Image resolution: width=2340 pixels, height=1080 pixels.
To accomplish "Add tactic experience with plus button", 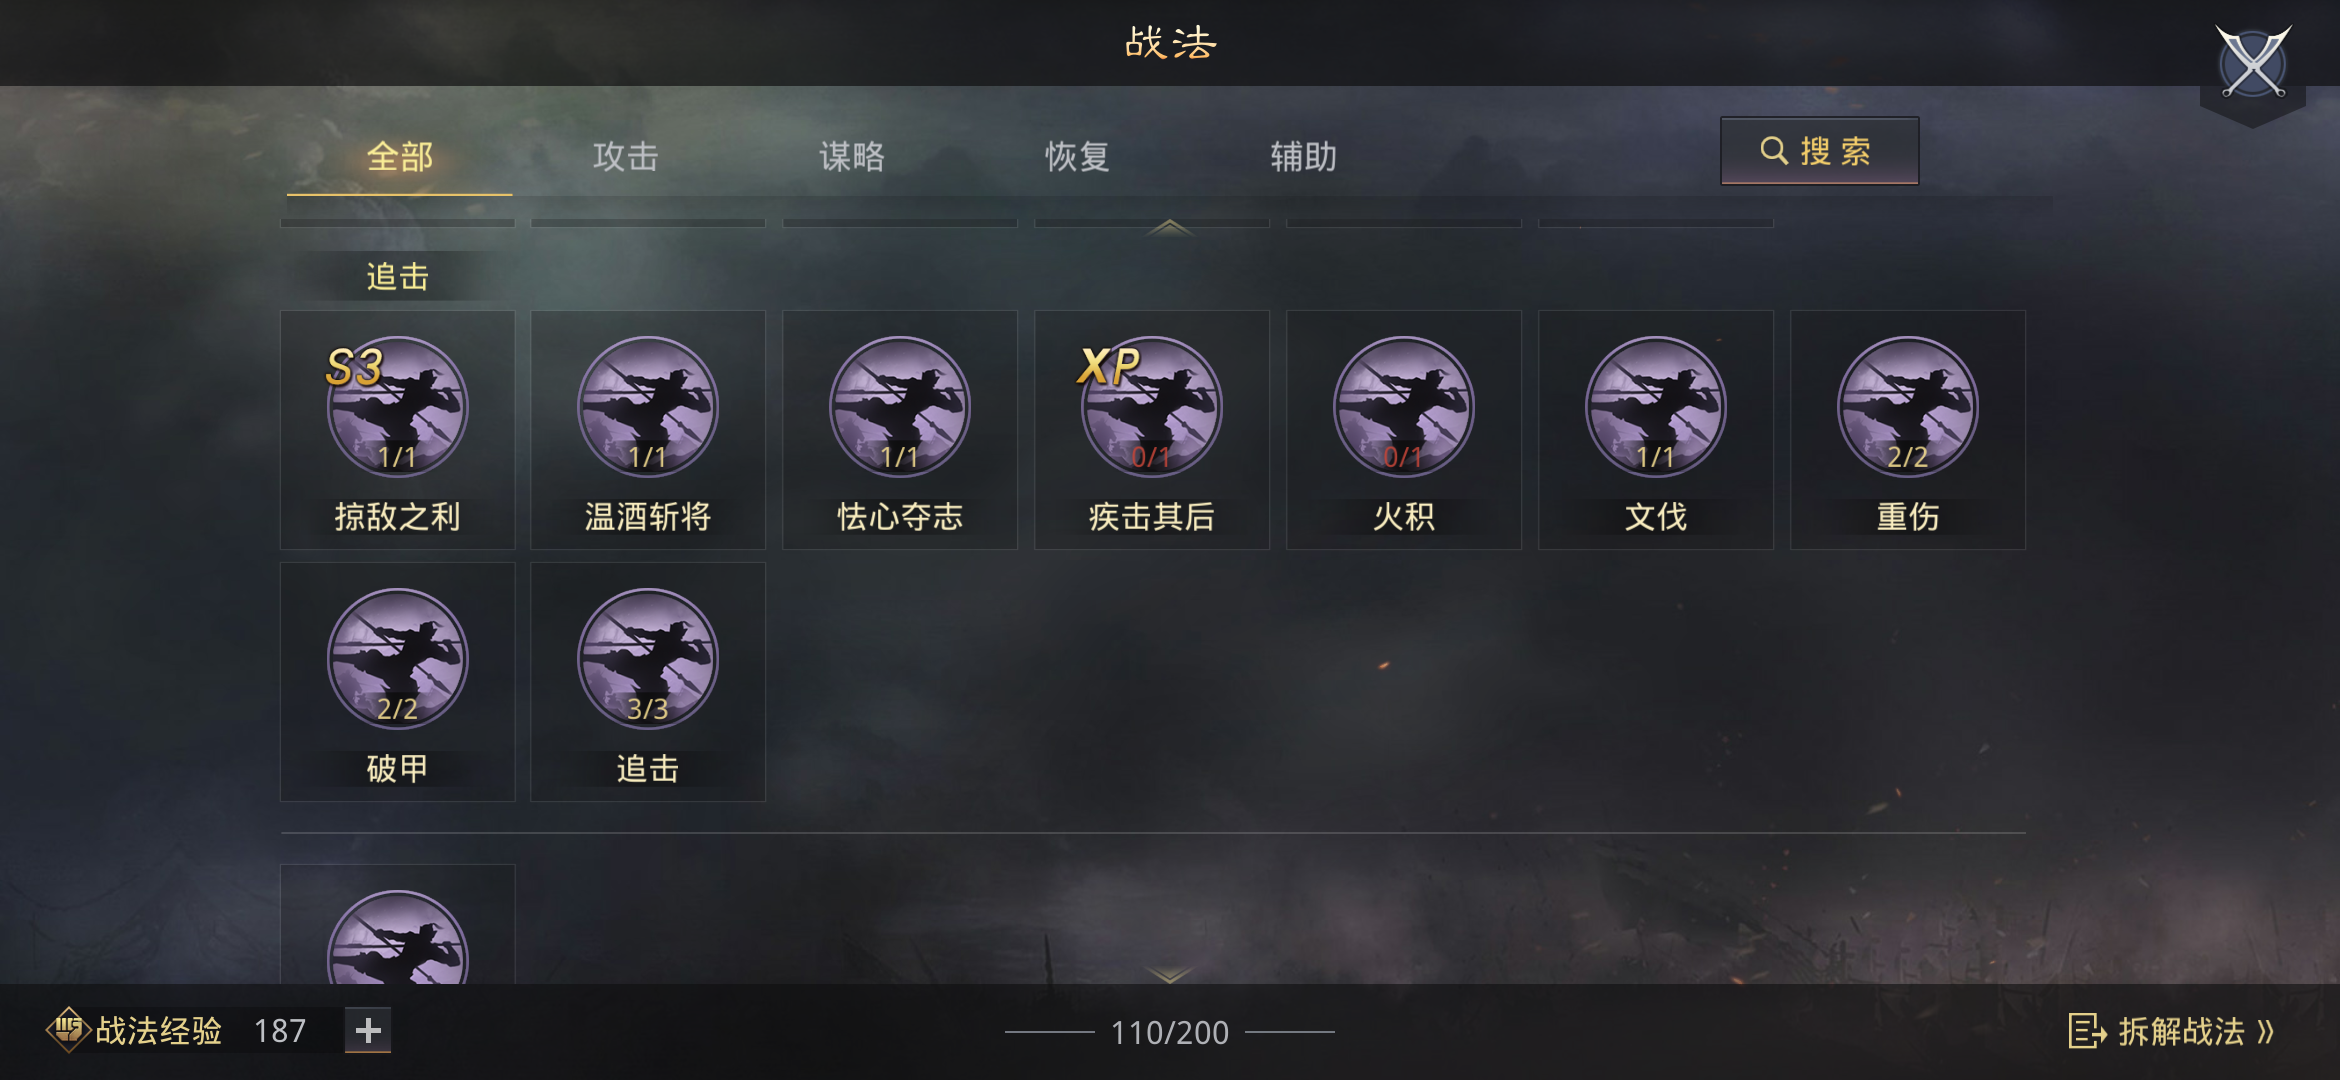I will [368, 1030].
